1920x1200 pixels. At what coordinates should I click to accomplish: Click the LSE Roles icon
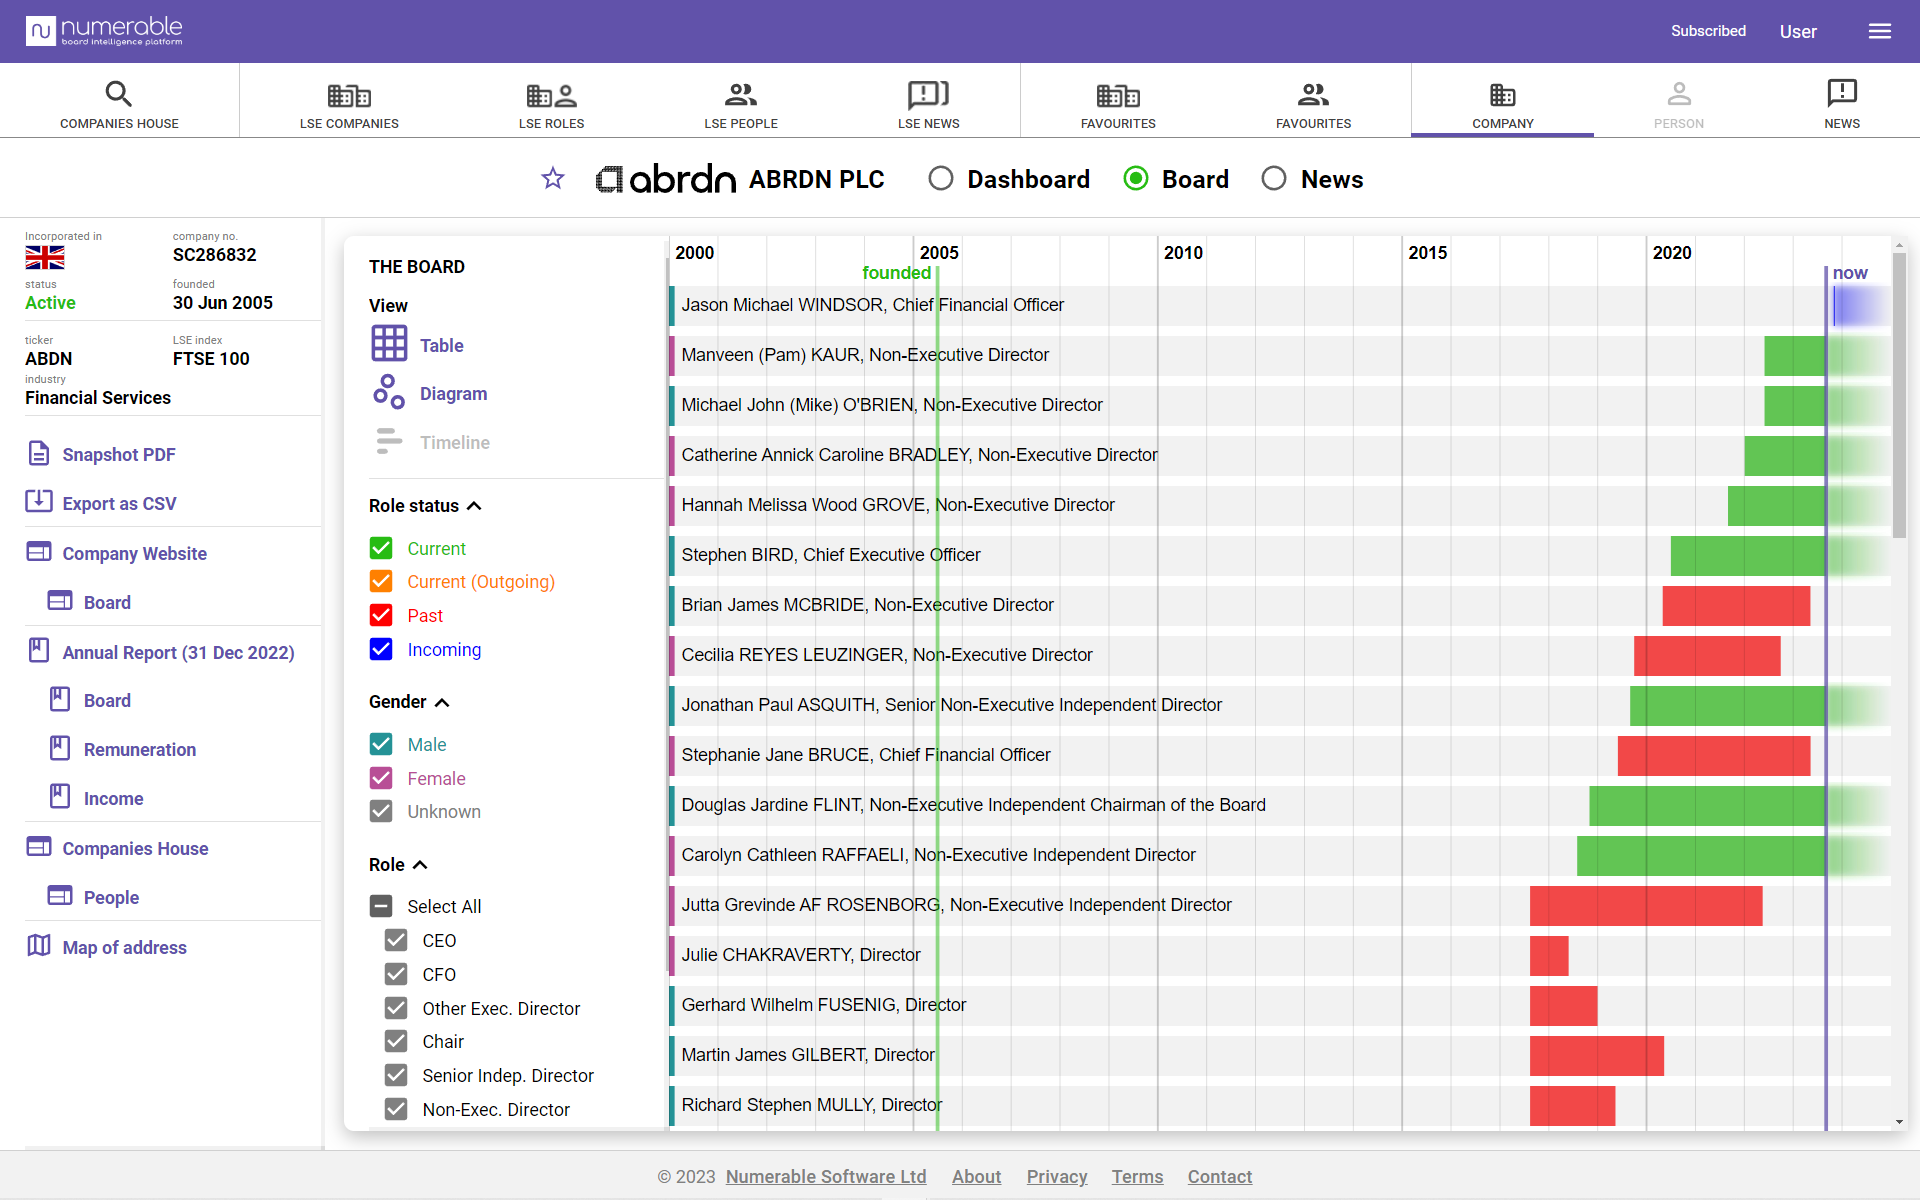coord(552,96)
